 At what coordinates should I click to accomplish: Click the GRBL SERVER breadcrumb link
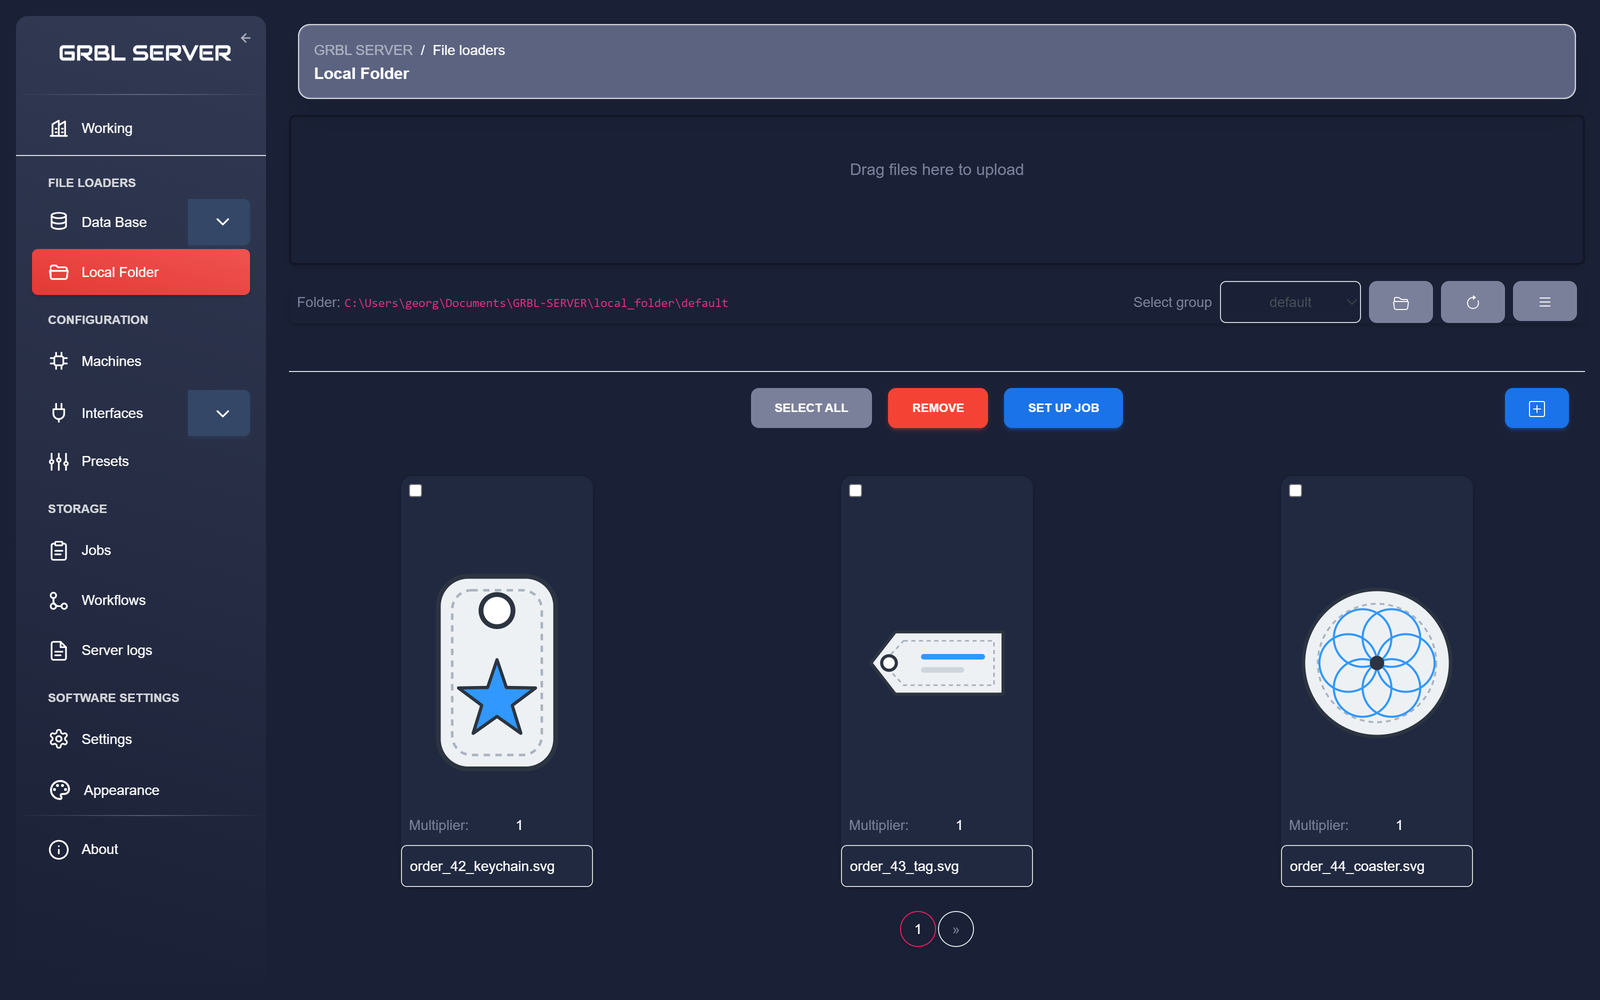click(363, 50)
